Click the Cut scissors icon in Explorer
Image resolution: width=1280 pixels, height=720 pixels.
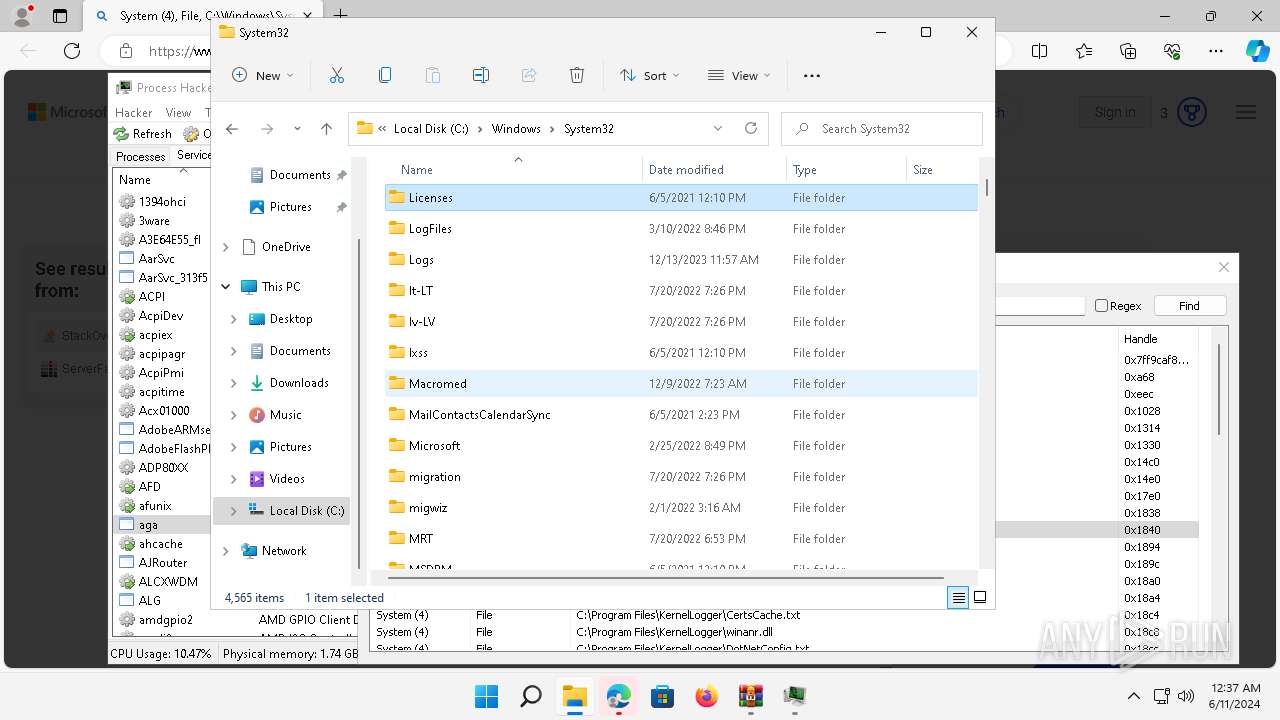pos(337,75)
